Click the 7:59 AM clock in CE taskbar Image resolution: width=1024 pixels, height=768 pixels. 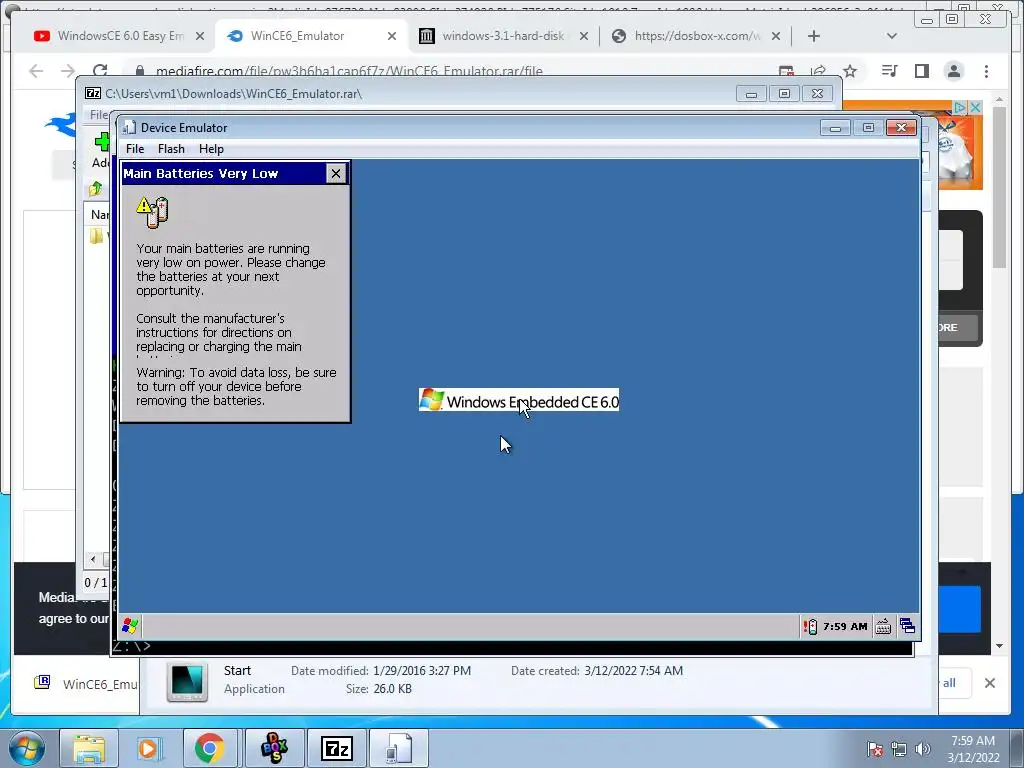coord(845,627)
